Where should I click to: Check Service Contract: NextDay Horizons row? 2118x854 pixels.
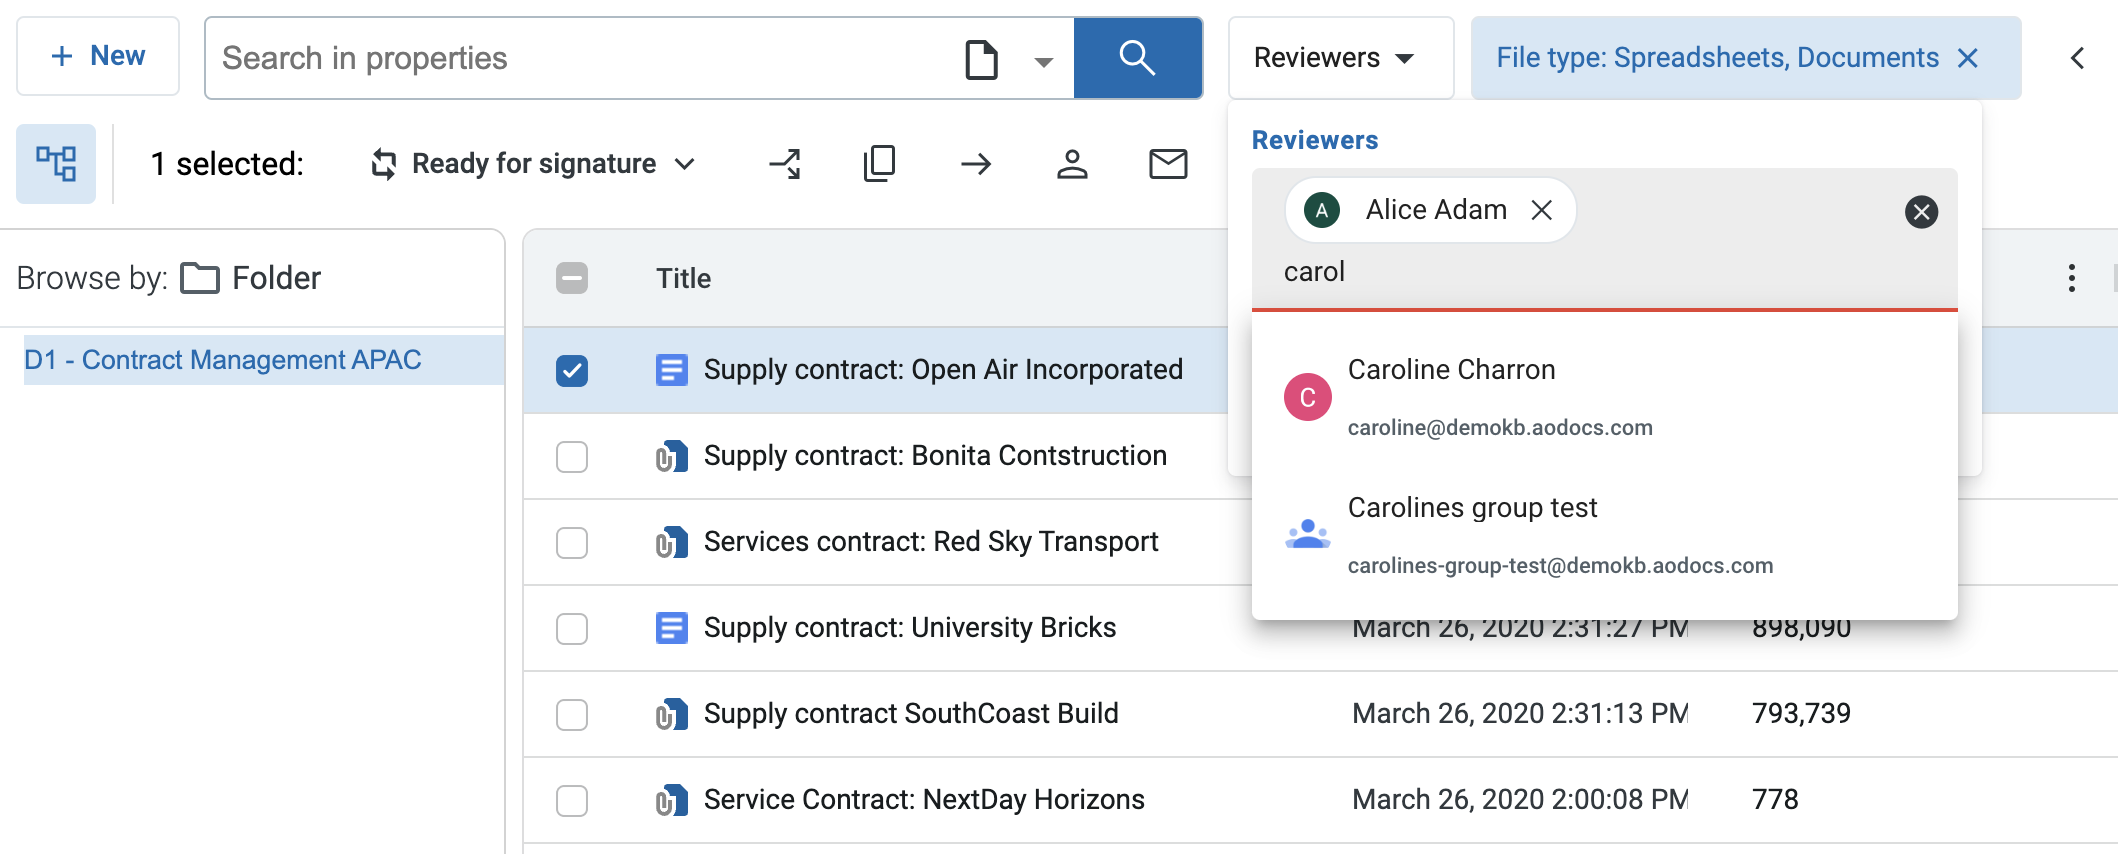click(572, 801)
